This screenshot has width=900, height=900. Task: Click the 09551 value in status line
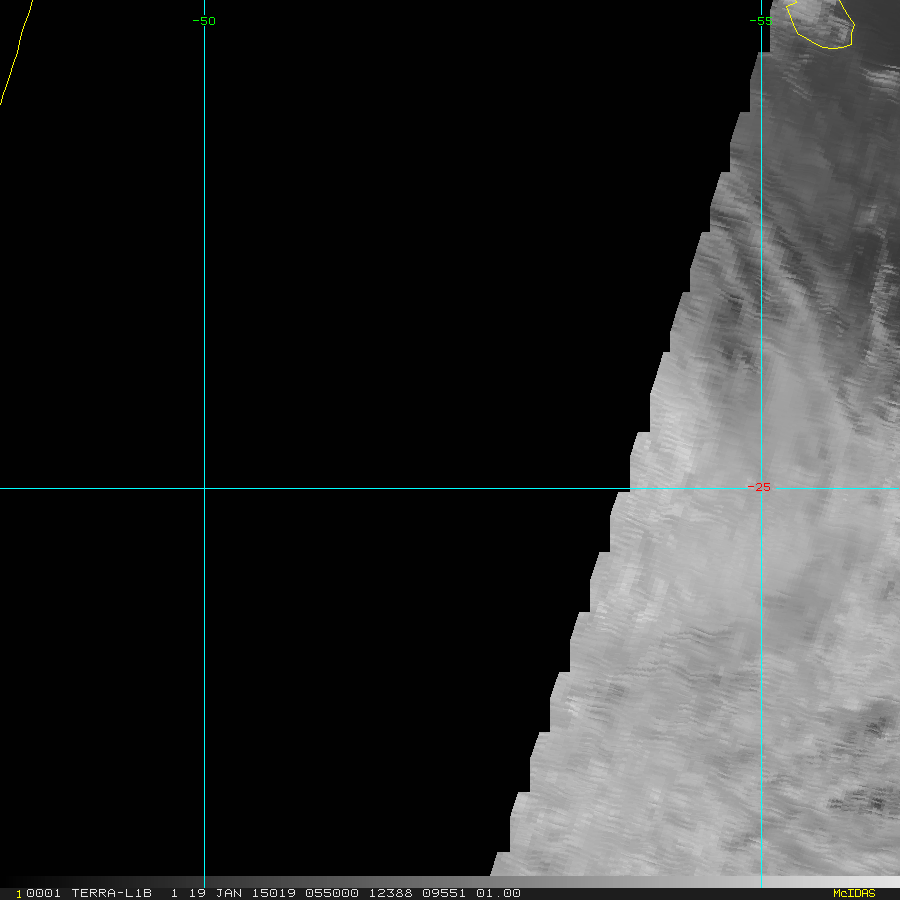(x=445, y=893)
